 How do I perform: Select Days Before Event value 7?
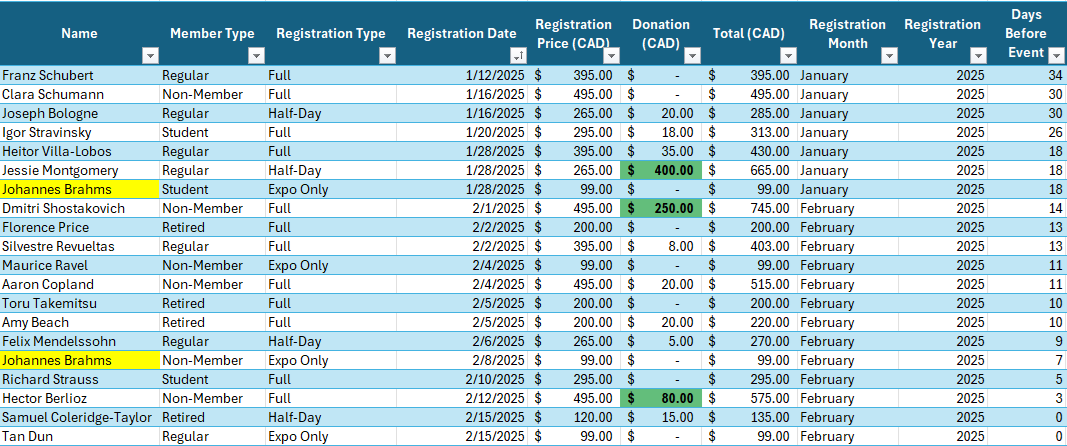1027,360
